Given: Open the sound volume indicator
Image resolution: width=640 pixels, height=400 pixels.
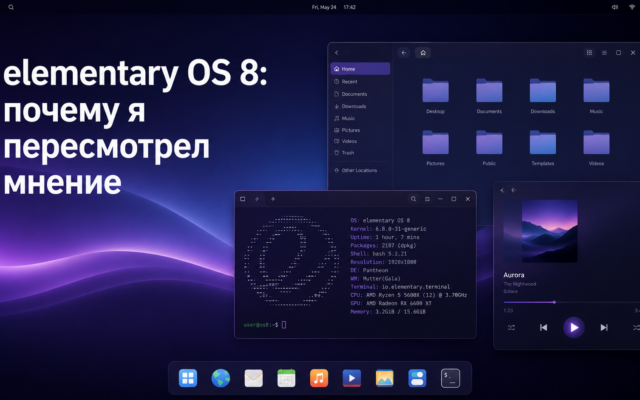Looking at the screenshot, I should [615, 7].
